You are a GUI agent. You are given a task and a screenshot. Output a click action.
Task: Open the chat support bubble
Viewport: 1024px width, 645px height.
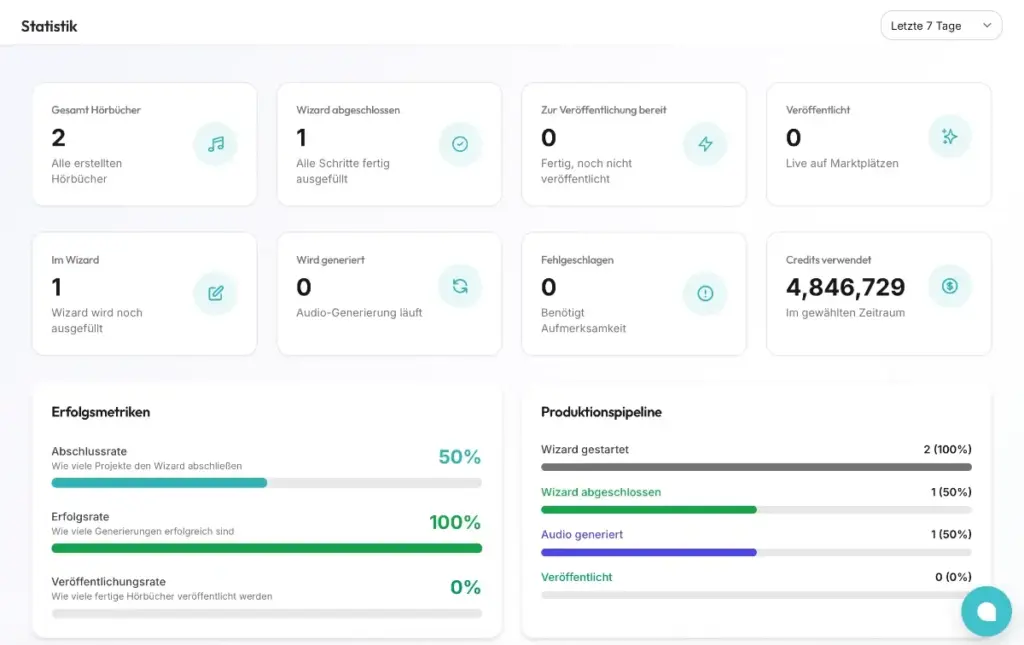click(986, 611)
